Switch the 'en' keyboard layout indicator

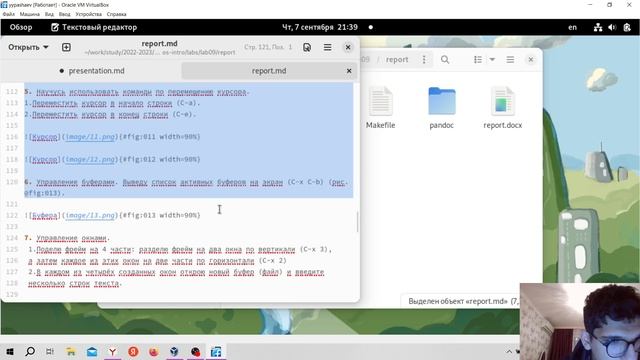point(573,27)
